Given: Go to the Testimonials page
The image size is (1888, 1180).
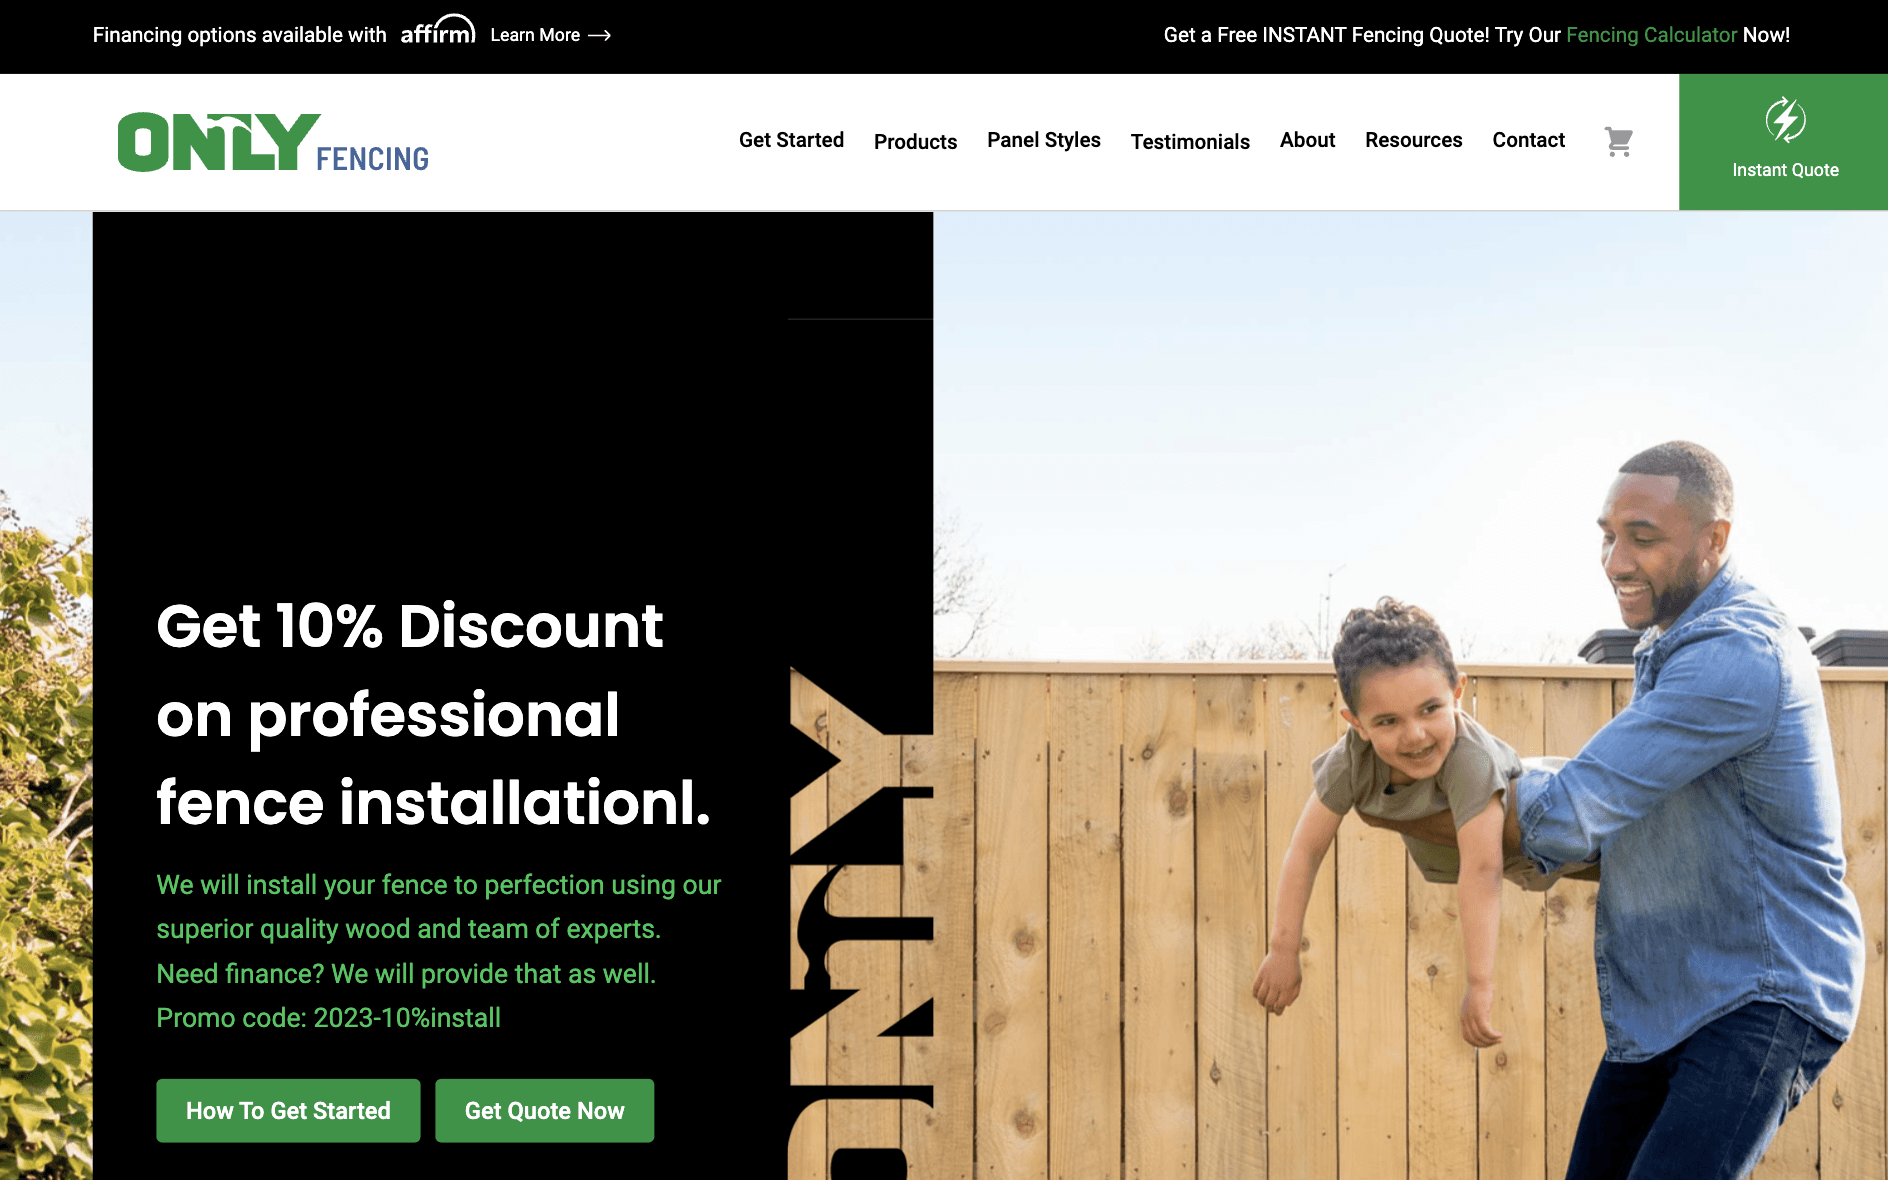Looking at the screenshot, I should 1190,142.
